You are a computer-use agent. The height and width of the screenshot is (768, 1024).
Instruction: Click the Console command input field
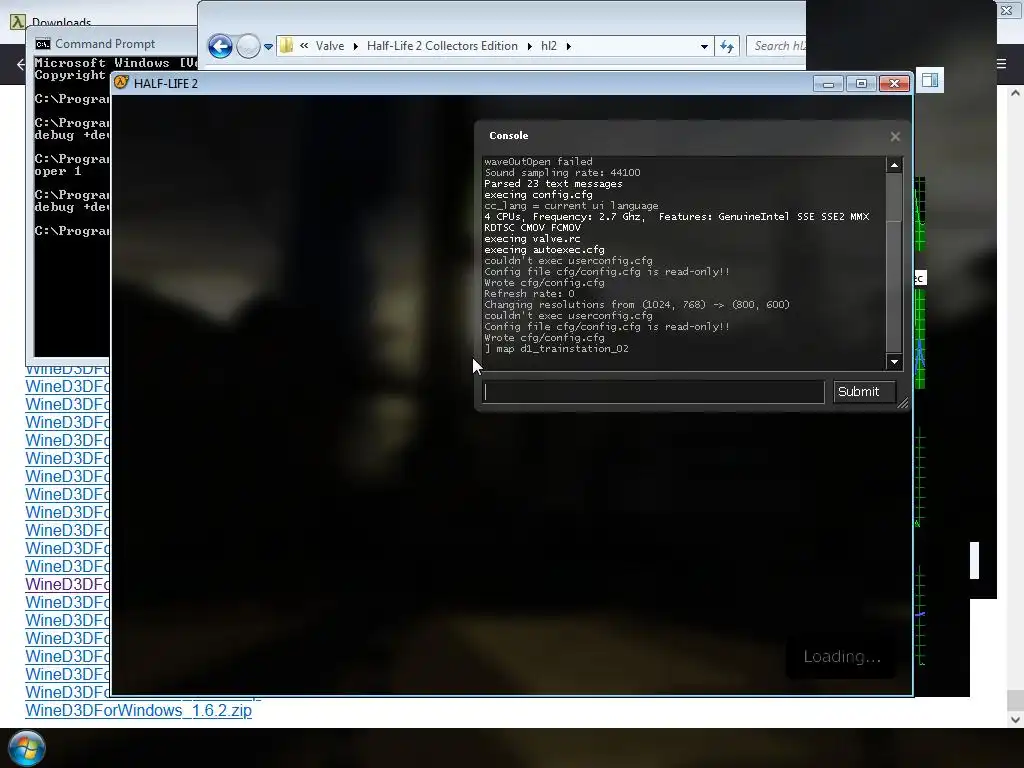pyautogui.click(x=654, y=392)
